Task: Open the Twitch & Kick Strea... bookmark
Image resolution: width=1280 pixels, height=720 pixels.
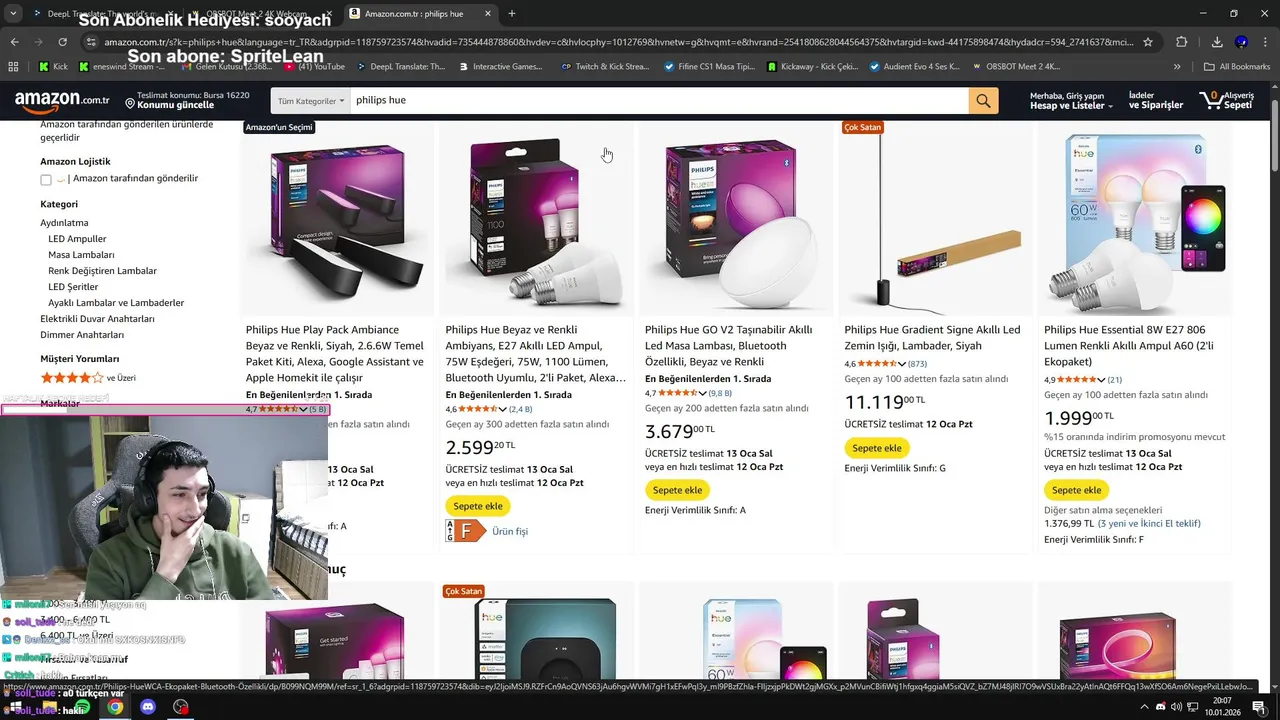Action: [605, 67]
